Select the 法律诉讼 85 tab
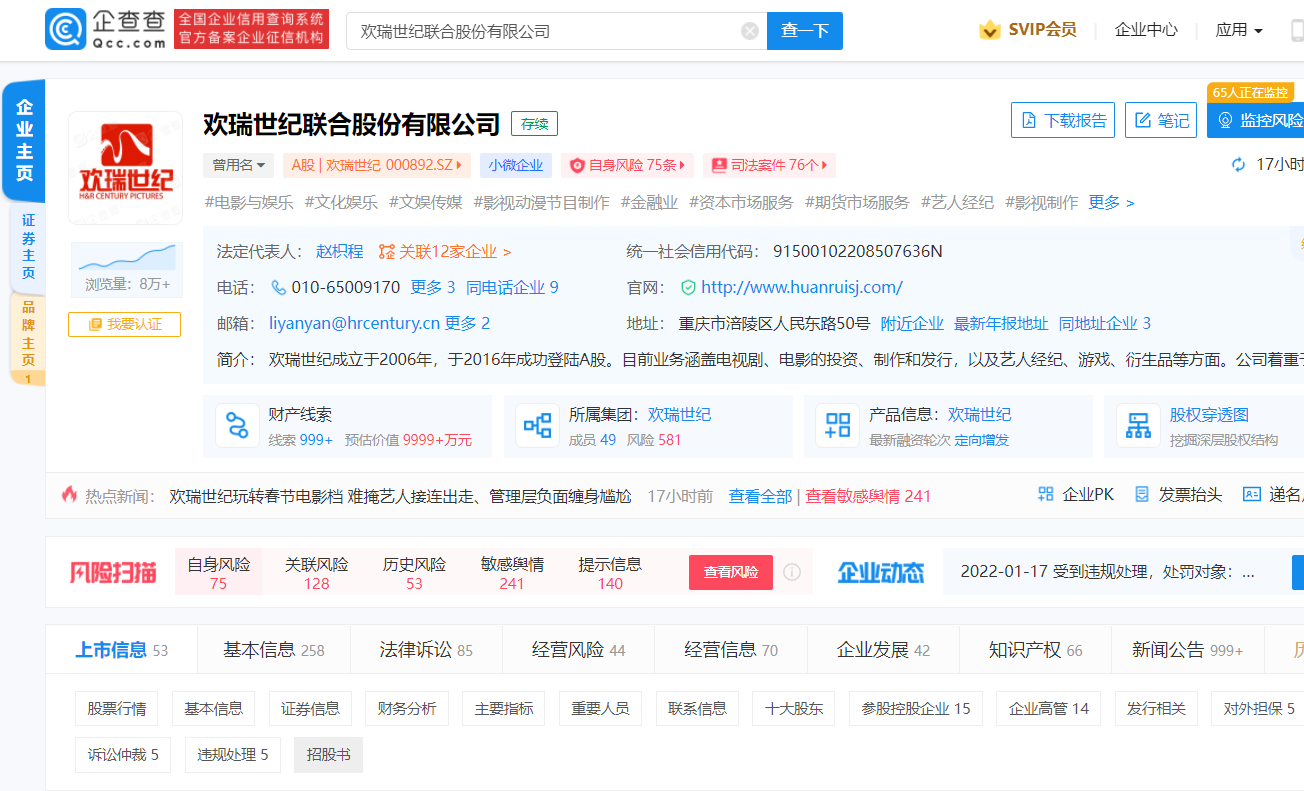1304x791 pixels. pyautogui.click(x=426, y=650)
